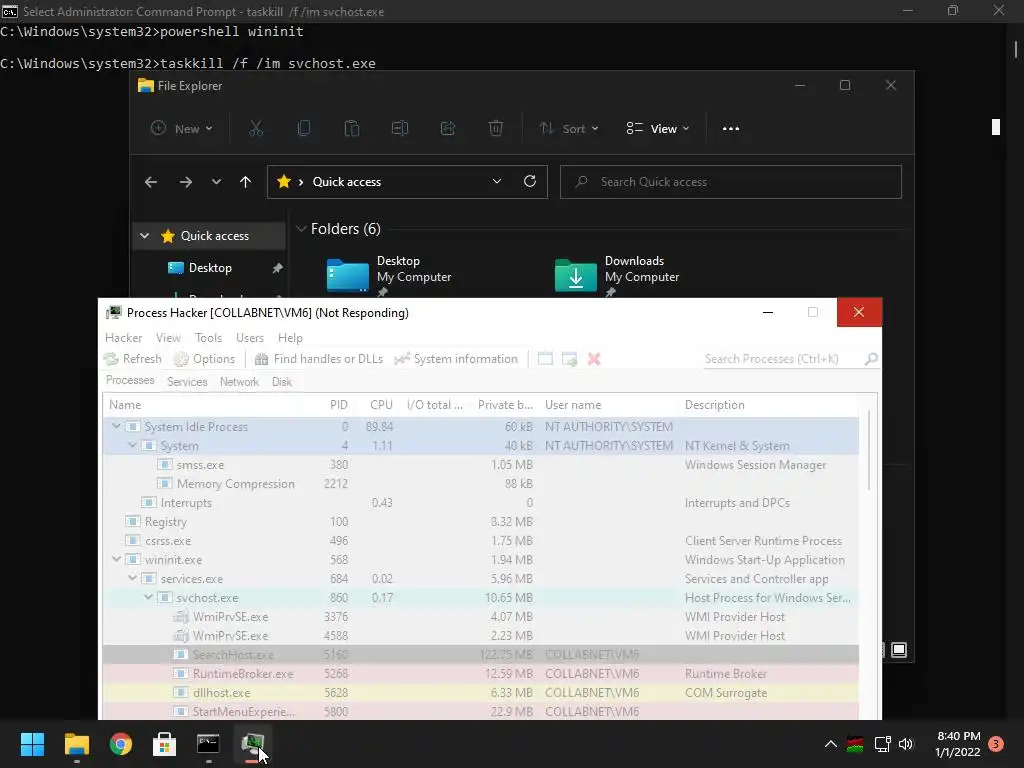Click Copy icon in File Explorer toolbar
Image resolution: width=1024 pixels, height=768 pixels.
point(304,129)
